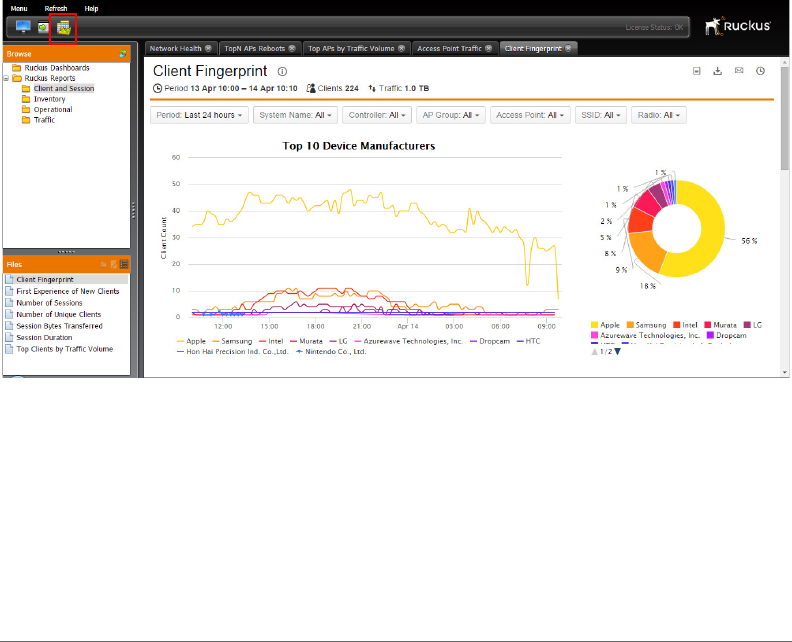Open the Period: Last 24 hours dropdown
The height and width of the screenshot is (642, 792).
[x=199, y=115]
